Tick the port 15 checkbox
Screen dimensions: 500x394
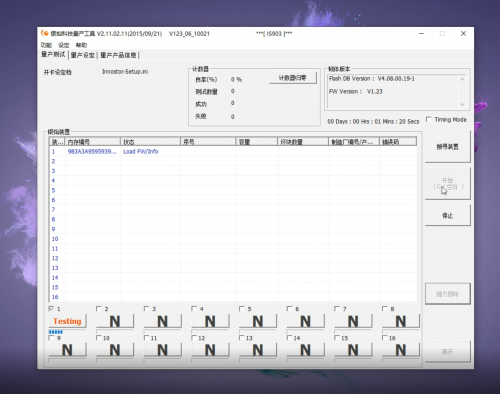337,338
